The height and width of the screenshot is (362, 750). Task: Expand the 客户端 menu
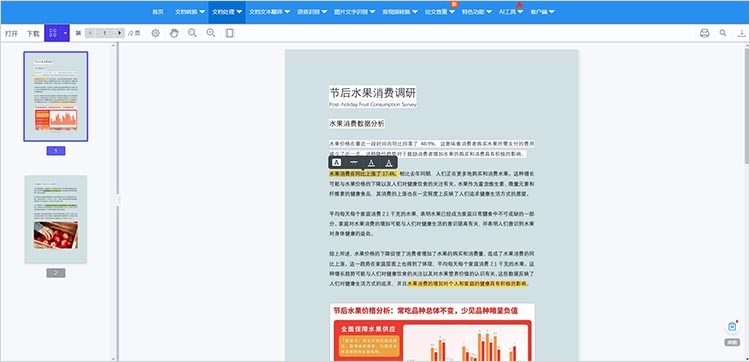[542, 11]
